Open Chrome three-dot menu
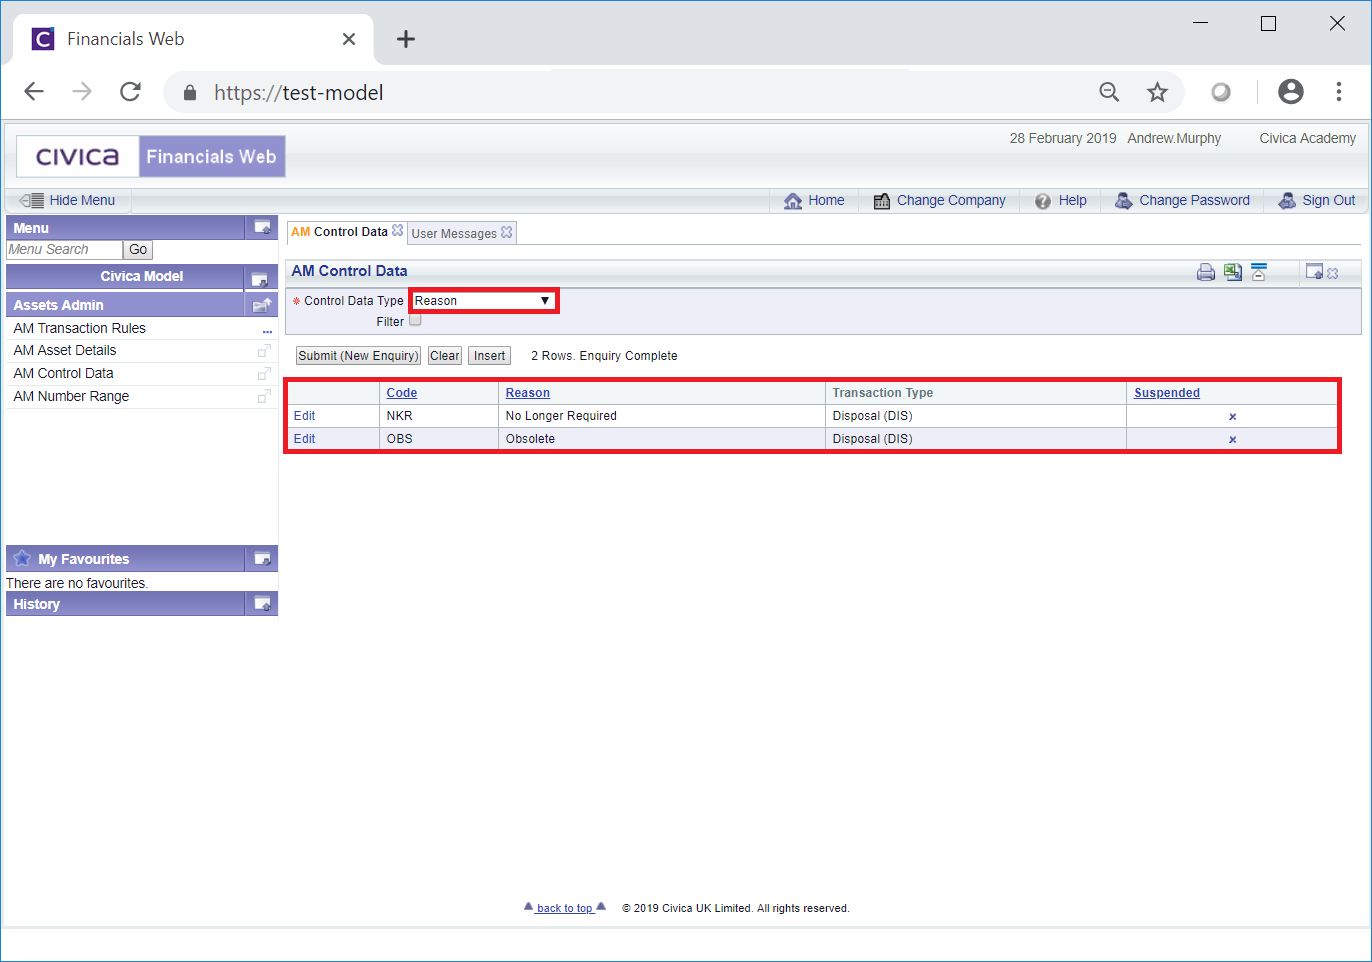Viewport: 1372px width, 962px height. pyautogui.click(x=1339, y=92)
